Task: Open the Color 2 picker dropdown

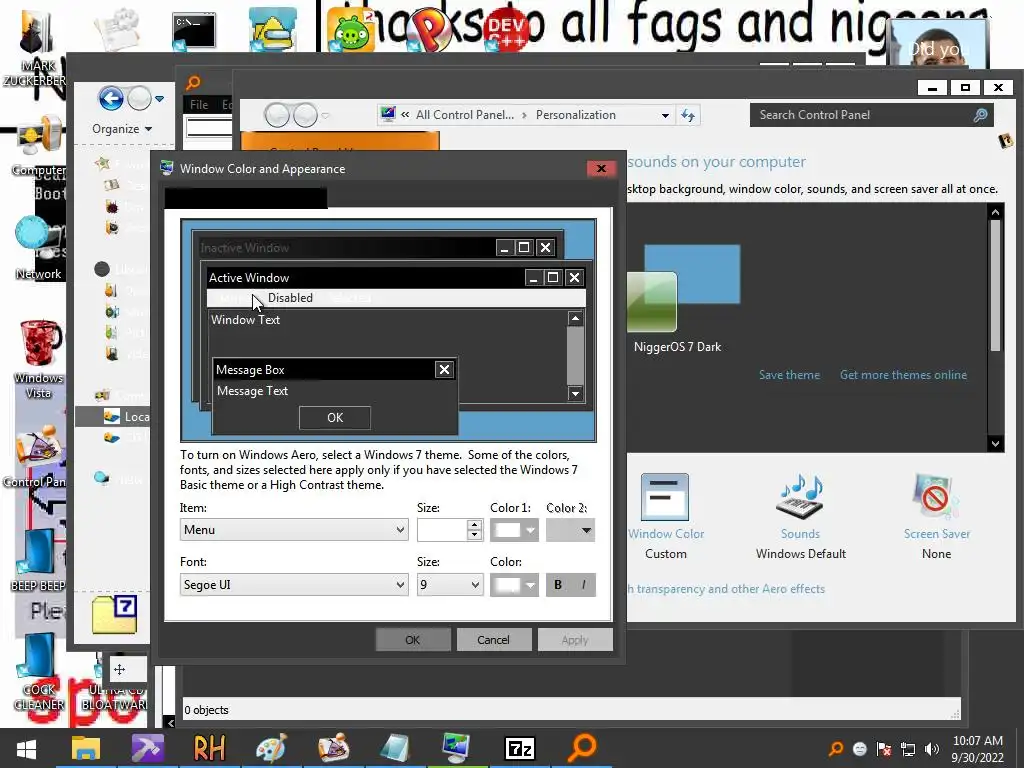Action: tap(570, 530)
